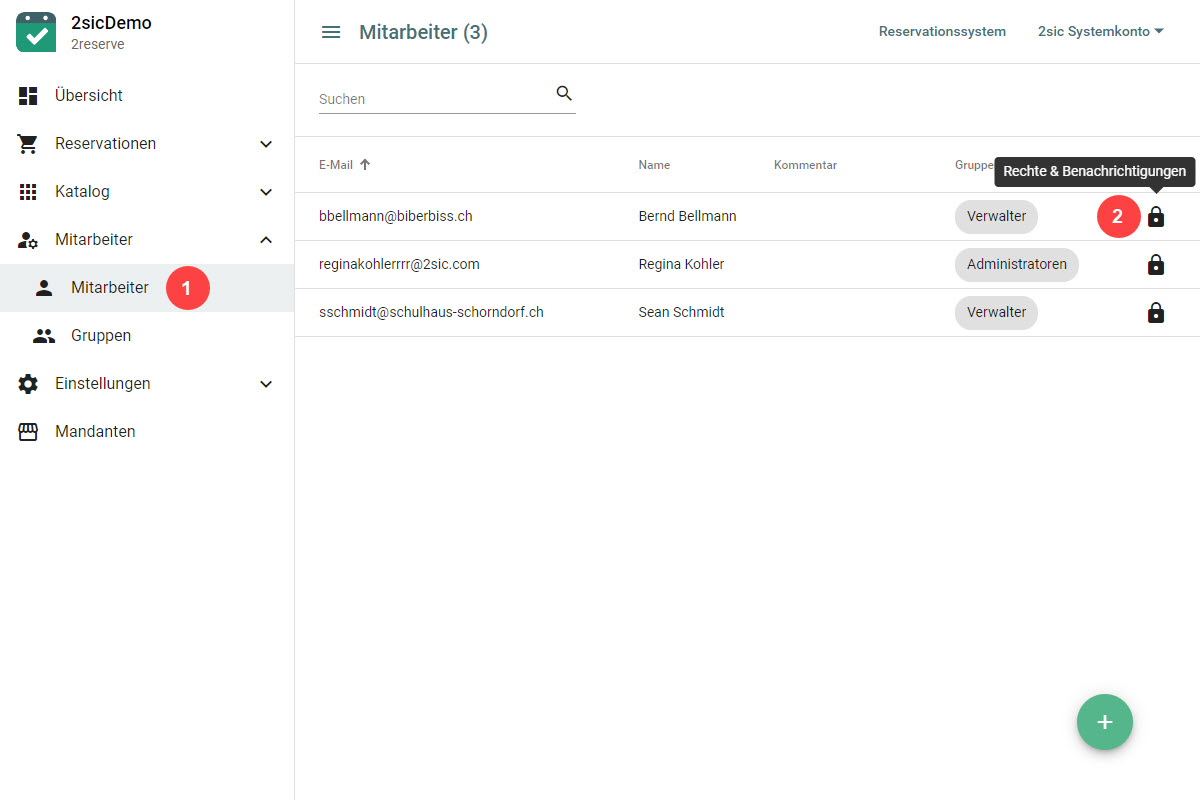Screen dimensions: 1200x800
Task: Click the Administratoren group chip
Action: [x=1016, y=265]
